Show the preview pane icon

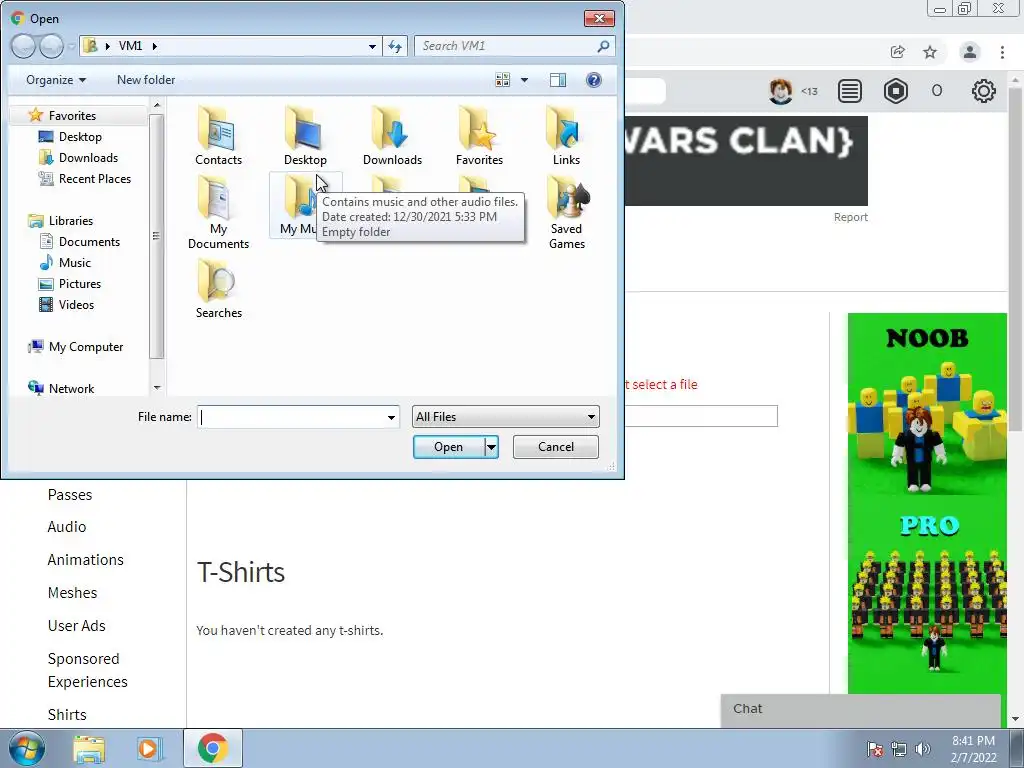pyautogui.click(x=558, y=80)
